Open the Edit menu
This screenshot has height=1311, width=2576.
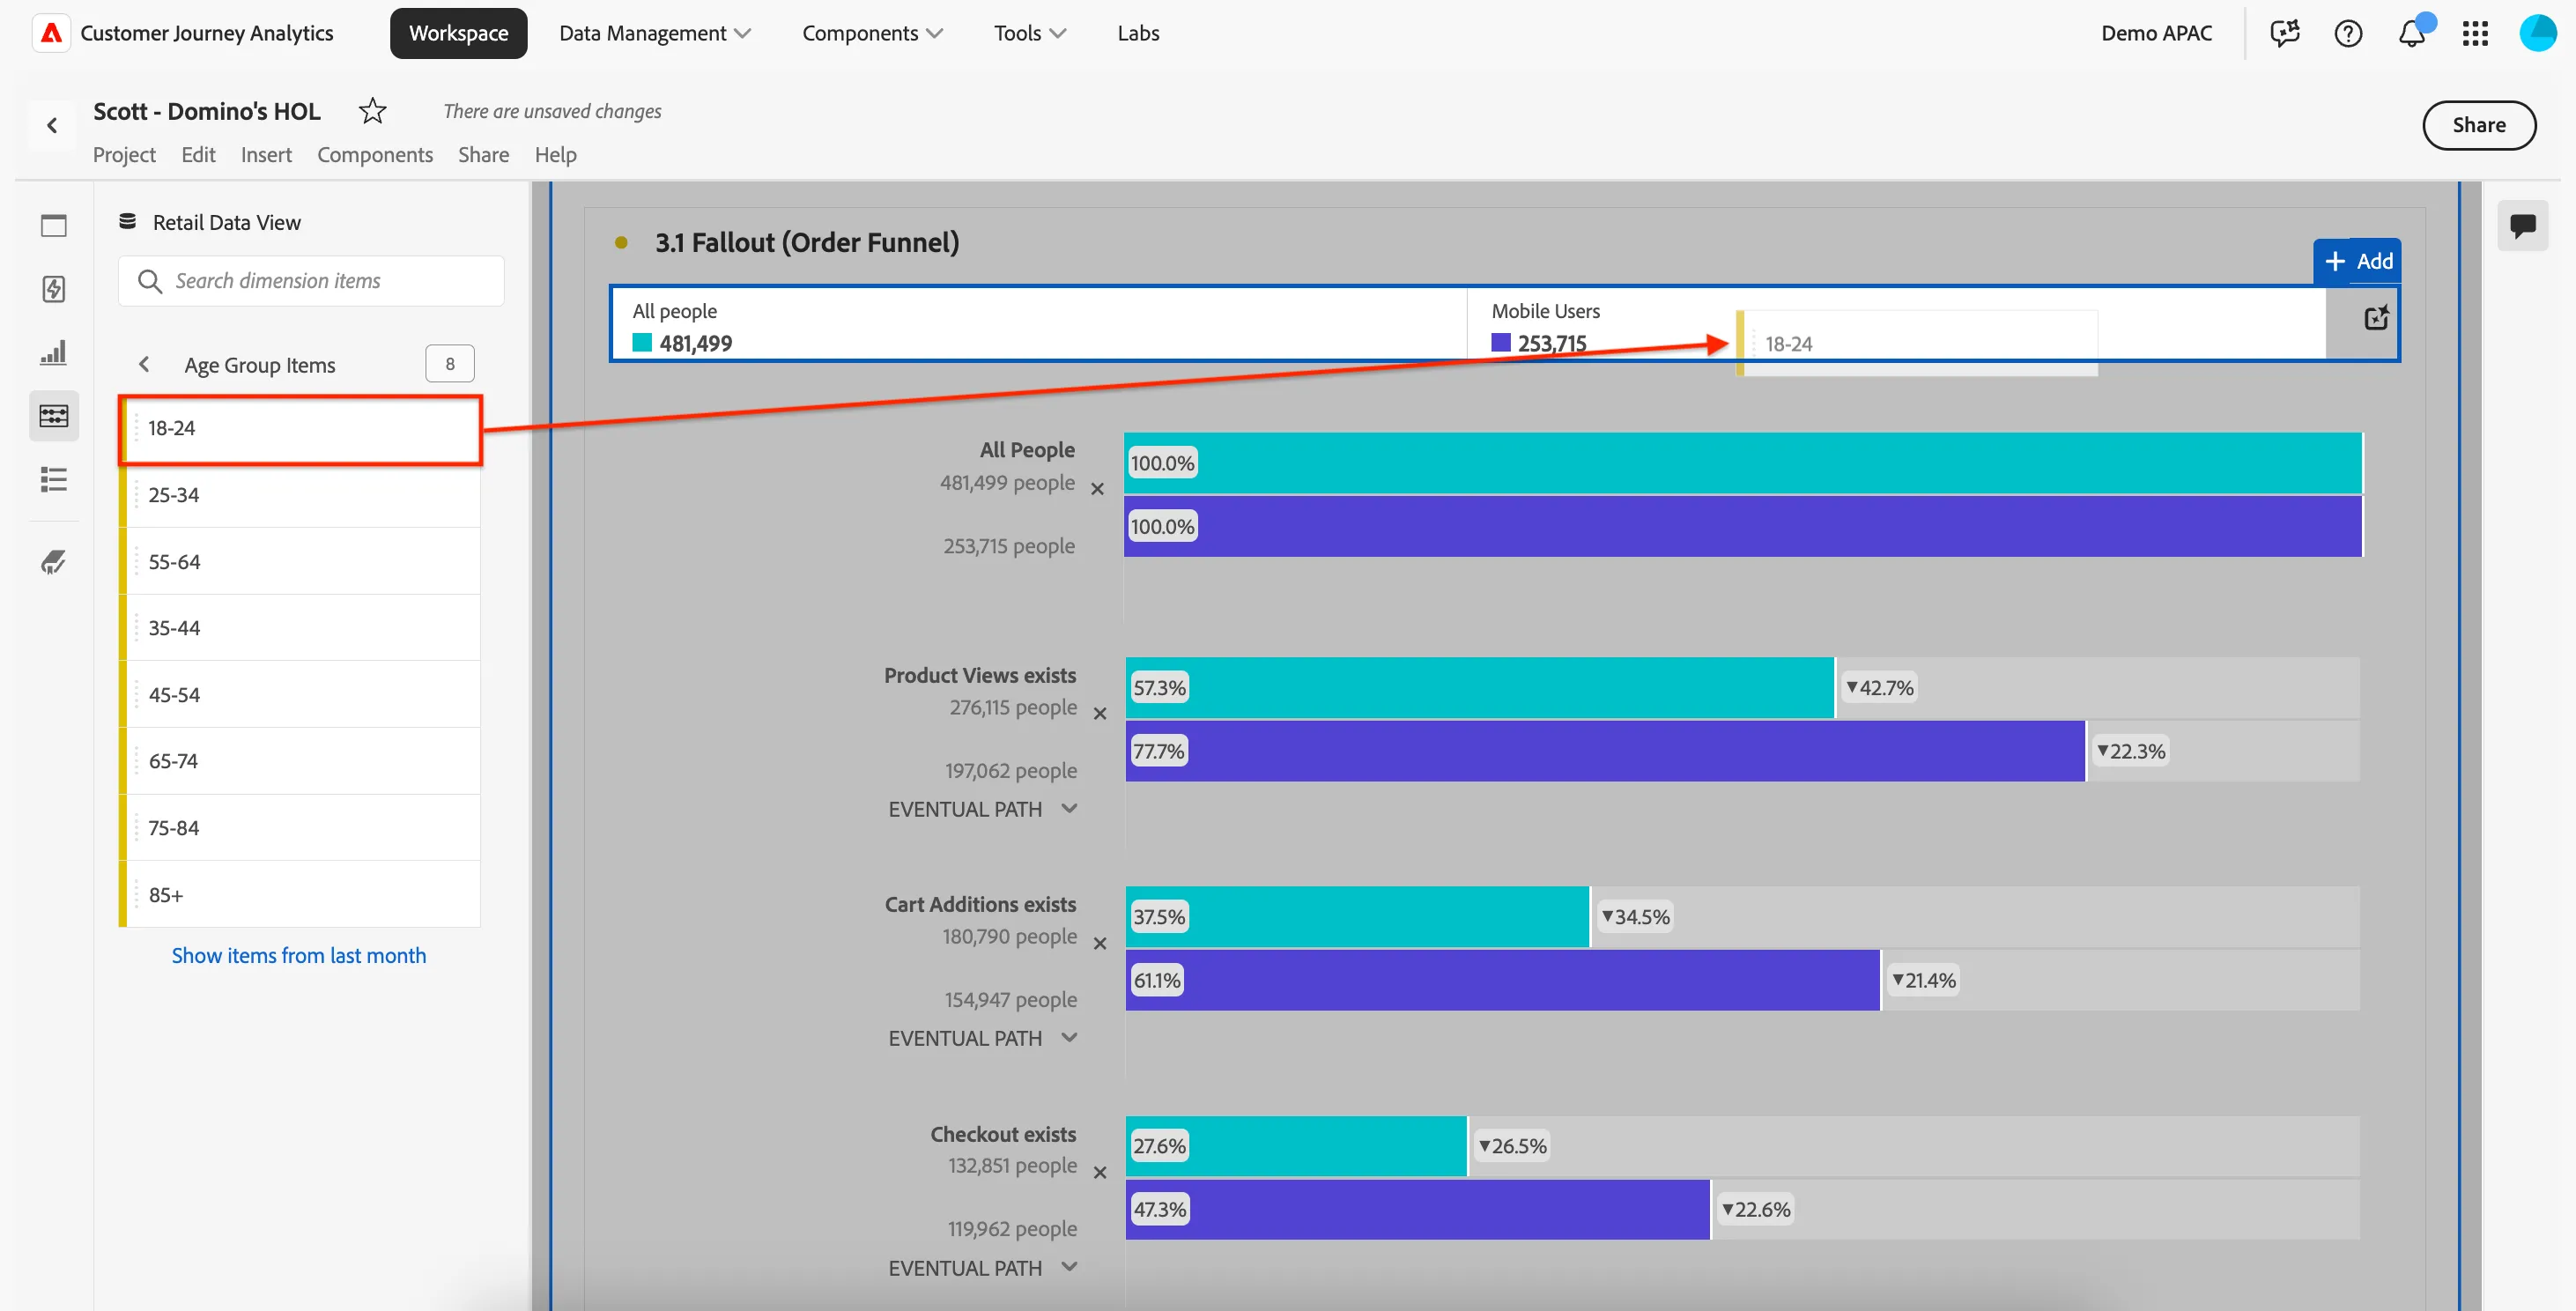point(198,154)
